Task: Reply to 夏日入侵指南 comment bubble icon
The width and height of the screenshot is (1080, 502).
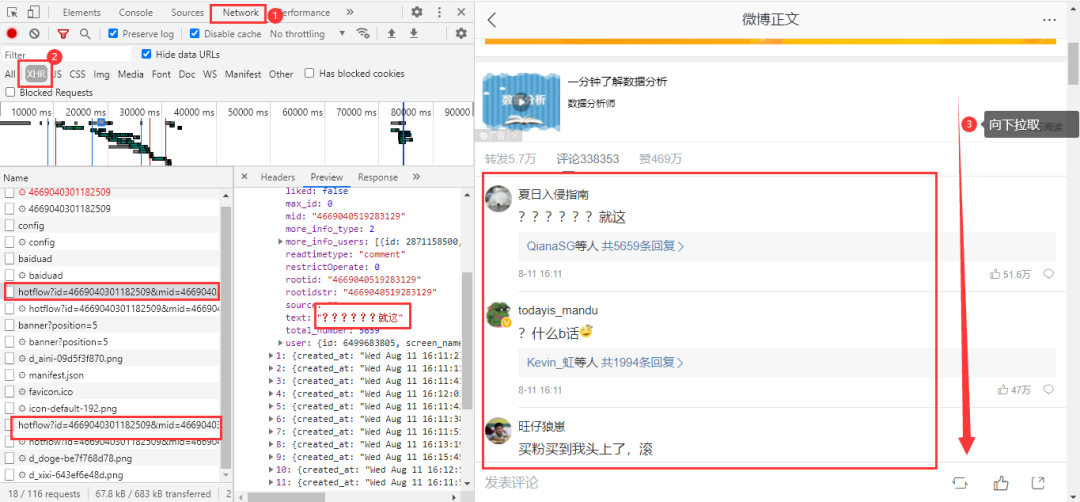Action: 1048,274
